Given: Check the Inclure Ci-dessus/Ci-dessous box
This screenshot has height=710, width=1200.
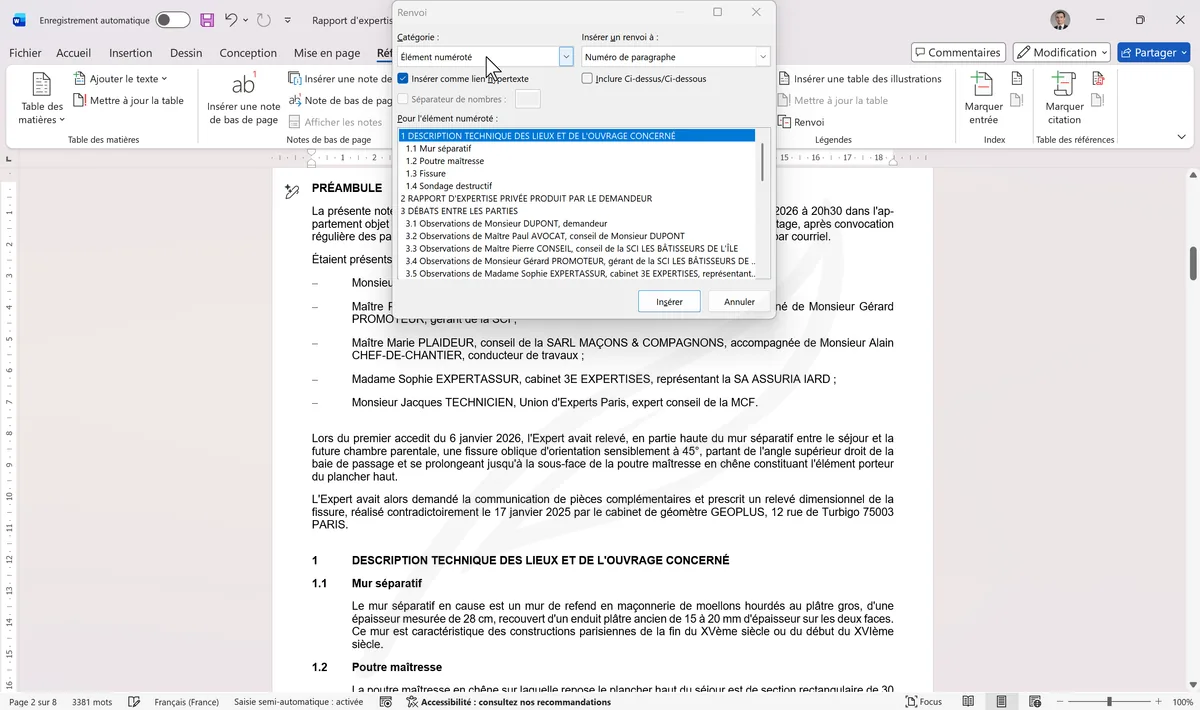Looking at the screenshot, I should pos(588,79).
